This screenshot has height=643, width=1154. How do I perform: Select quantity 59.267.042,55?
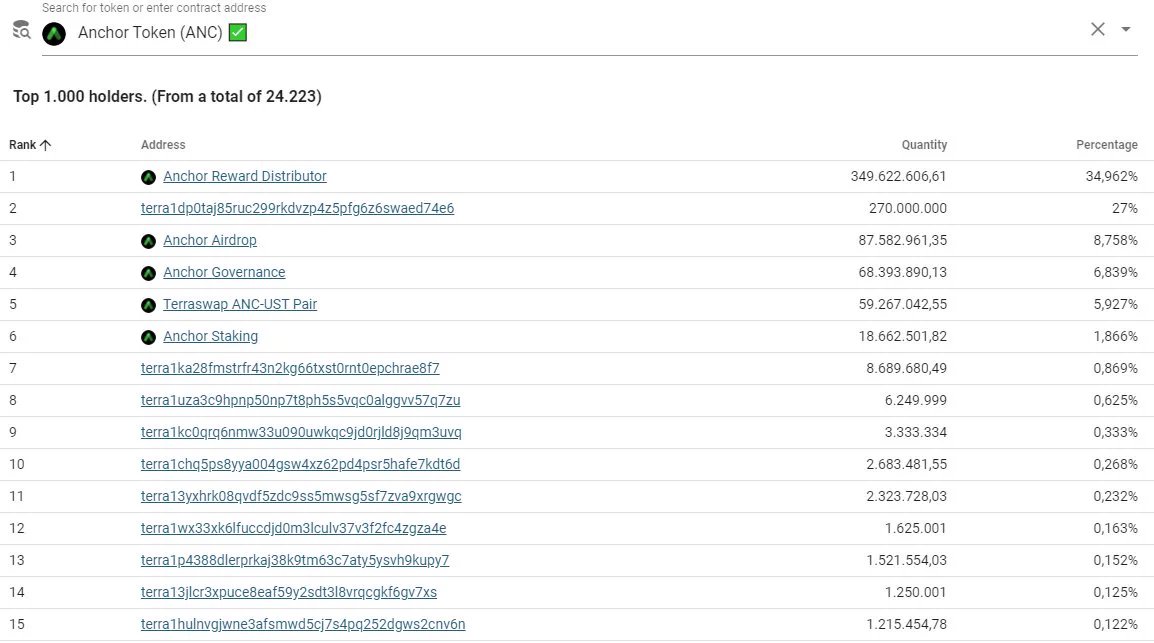pyautogui.click(x=902, y=305)
